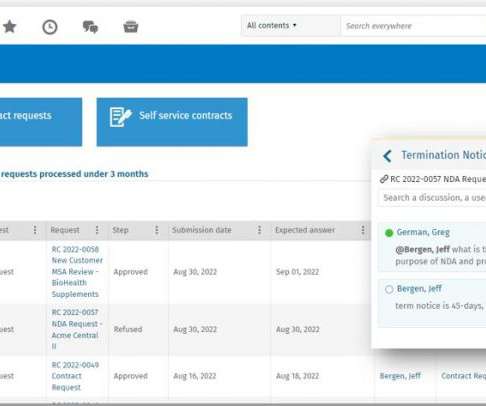Open favorites via the star icon
Image resolution: width=486 pixels, height=406 pixels.
[x=10, y=27]
